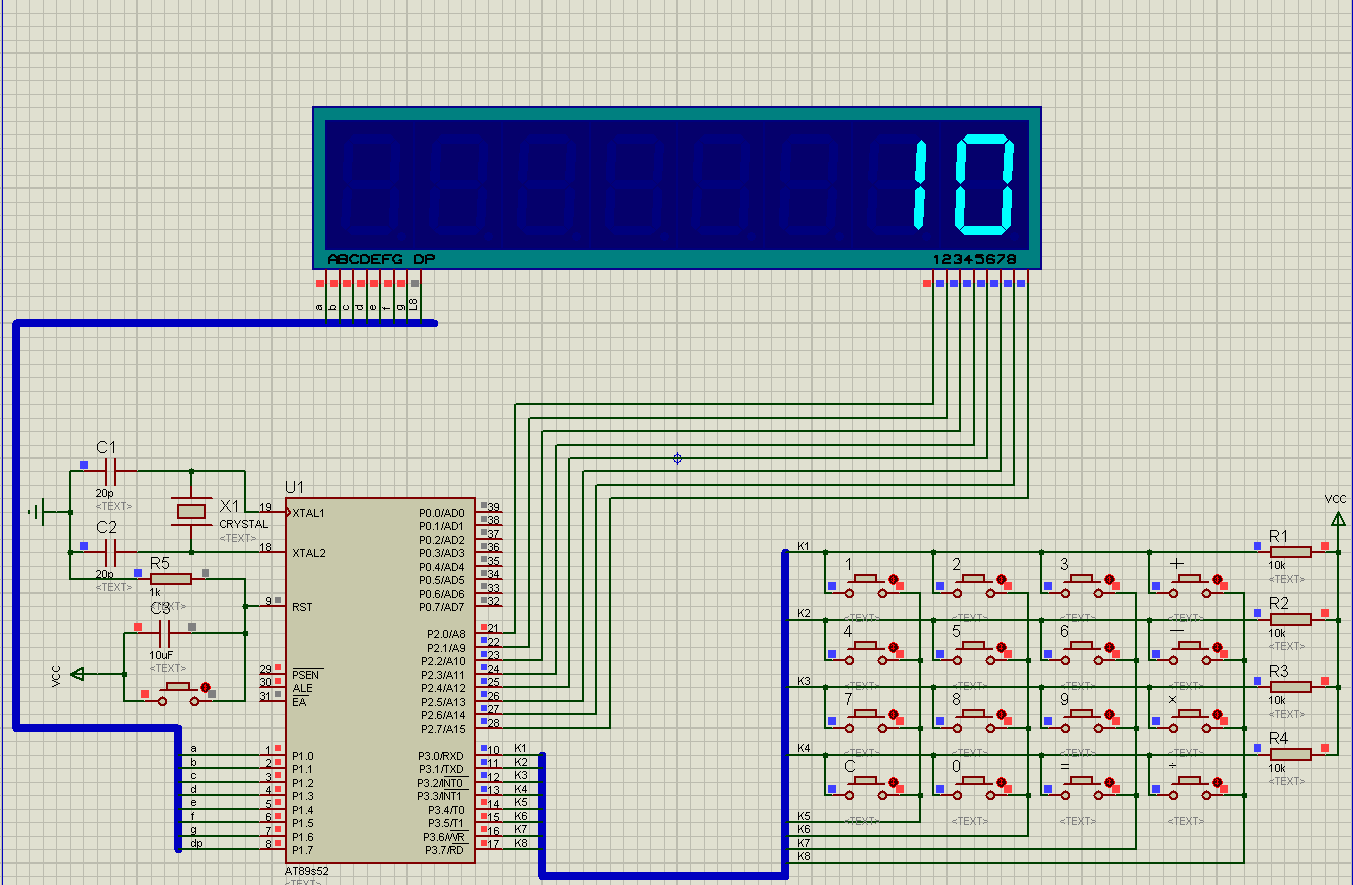Click the P3.0/RXD pin label

pos(441,756)
